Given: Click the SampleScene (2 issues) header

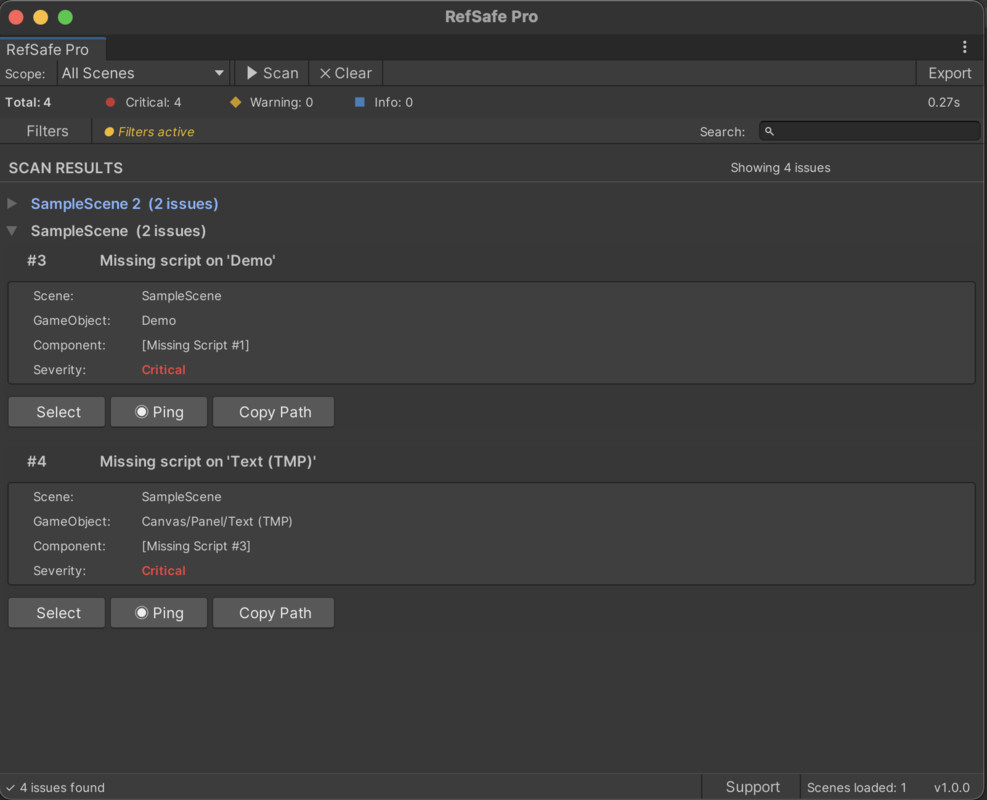Looking at the screenshot, I should [x=118, y=231].
